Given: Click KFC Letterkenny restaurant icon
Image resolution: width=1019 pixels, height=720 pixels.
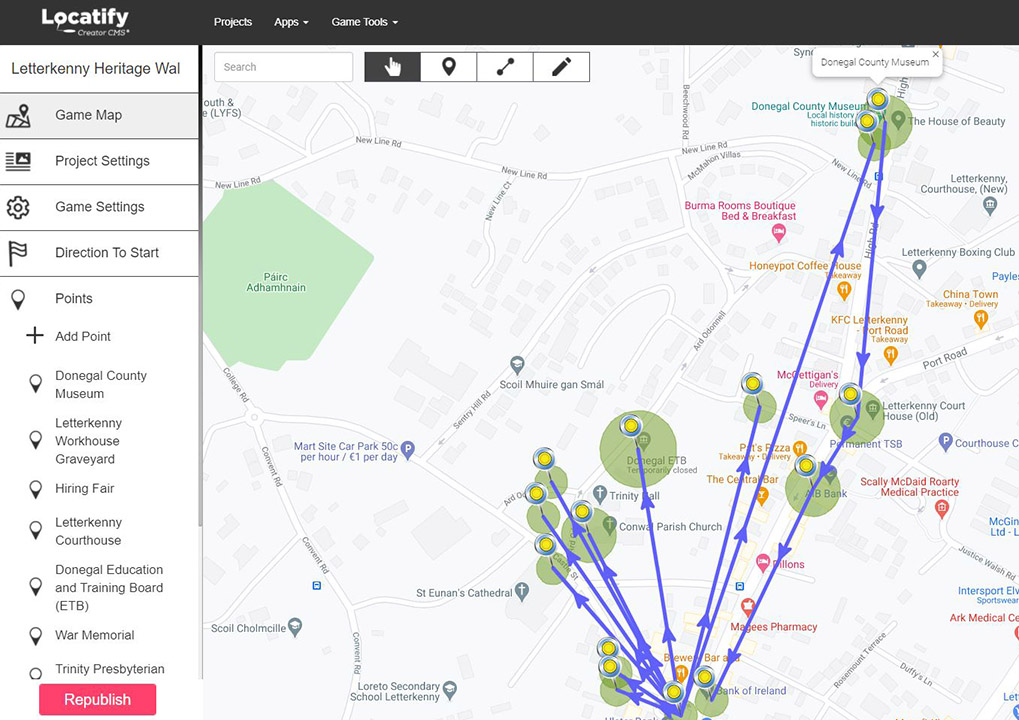Looking at the screenshot, I should (891, 355).
